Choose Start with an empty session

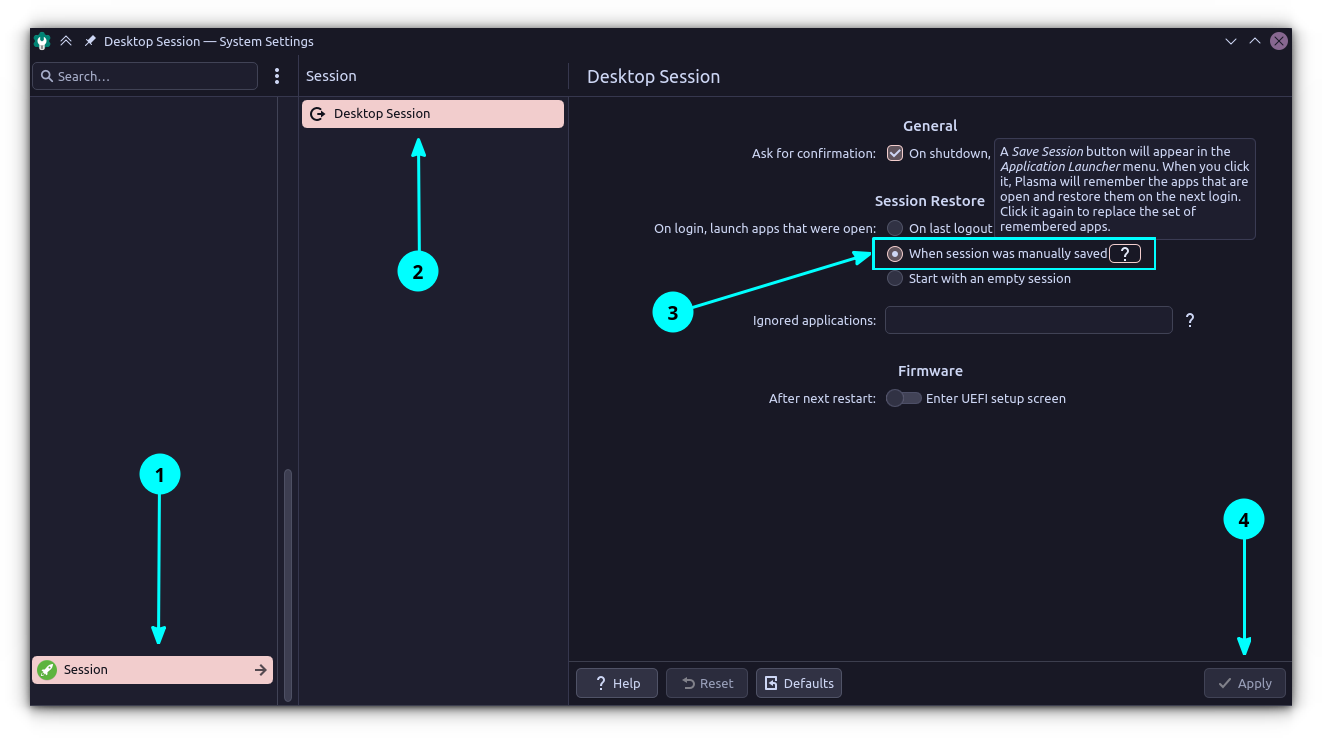point(895,278)
